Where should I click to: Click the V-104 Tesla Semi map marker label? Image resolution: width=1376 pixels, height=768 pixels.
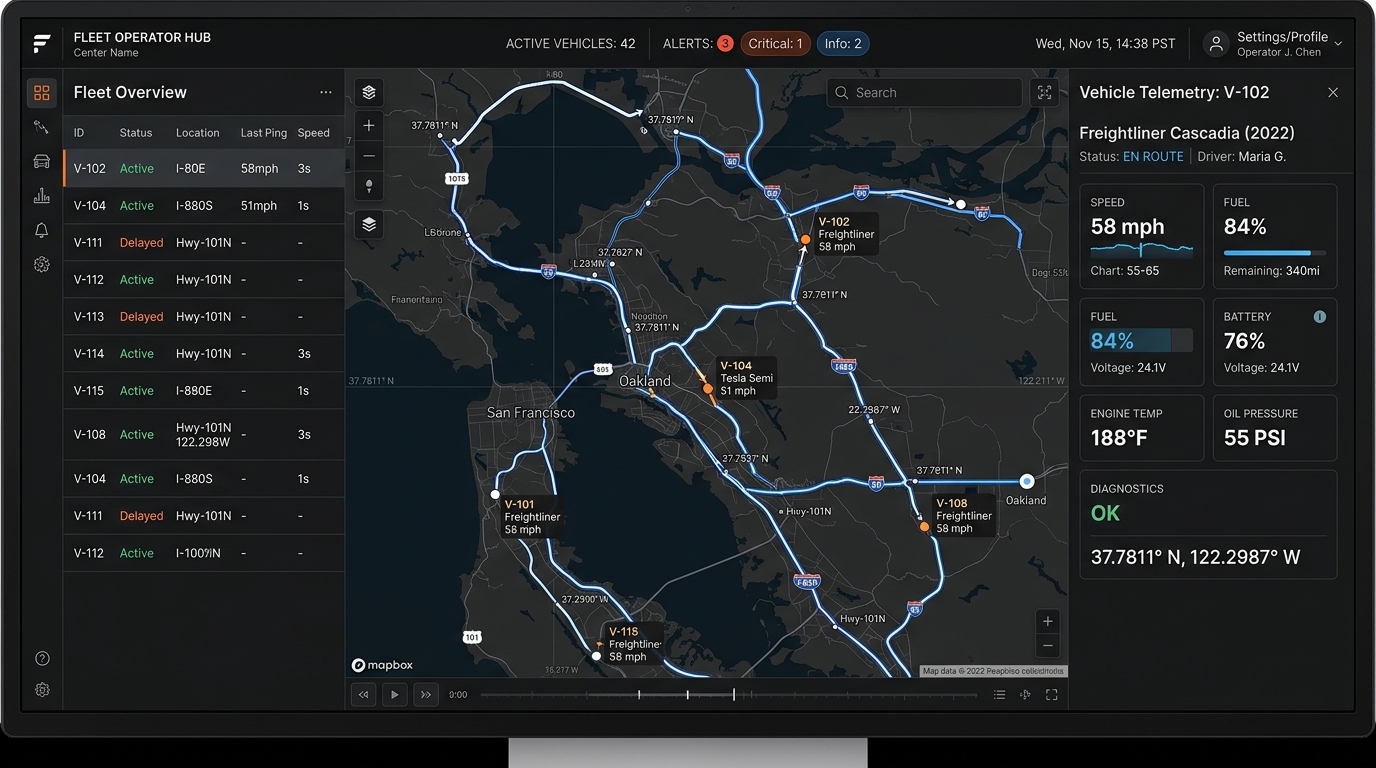coord(746,378)
